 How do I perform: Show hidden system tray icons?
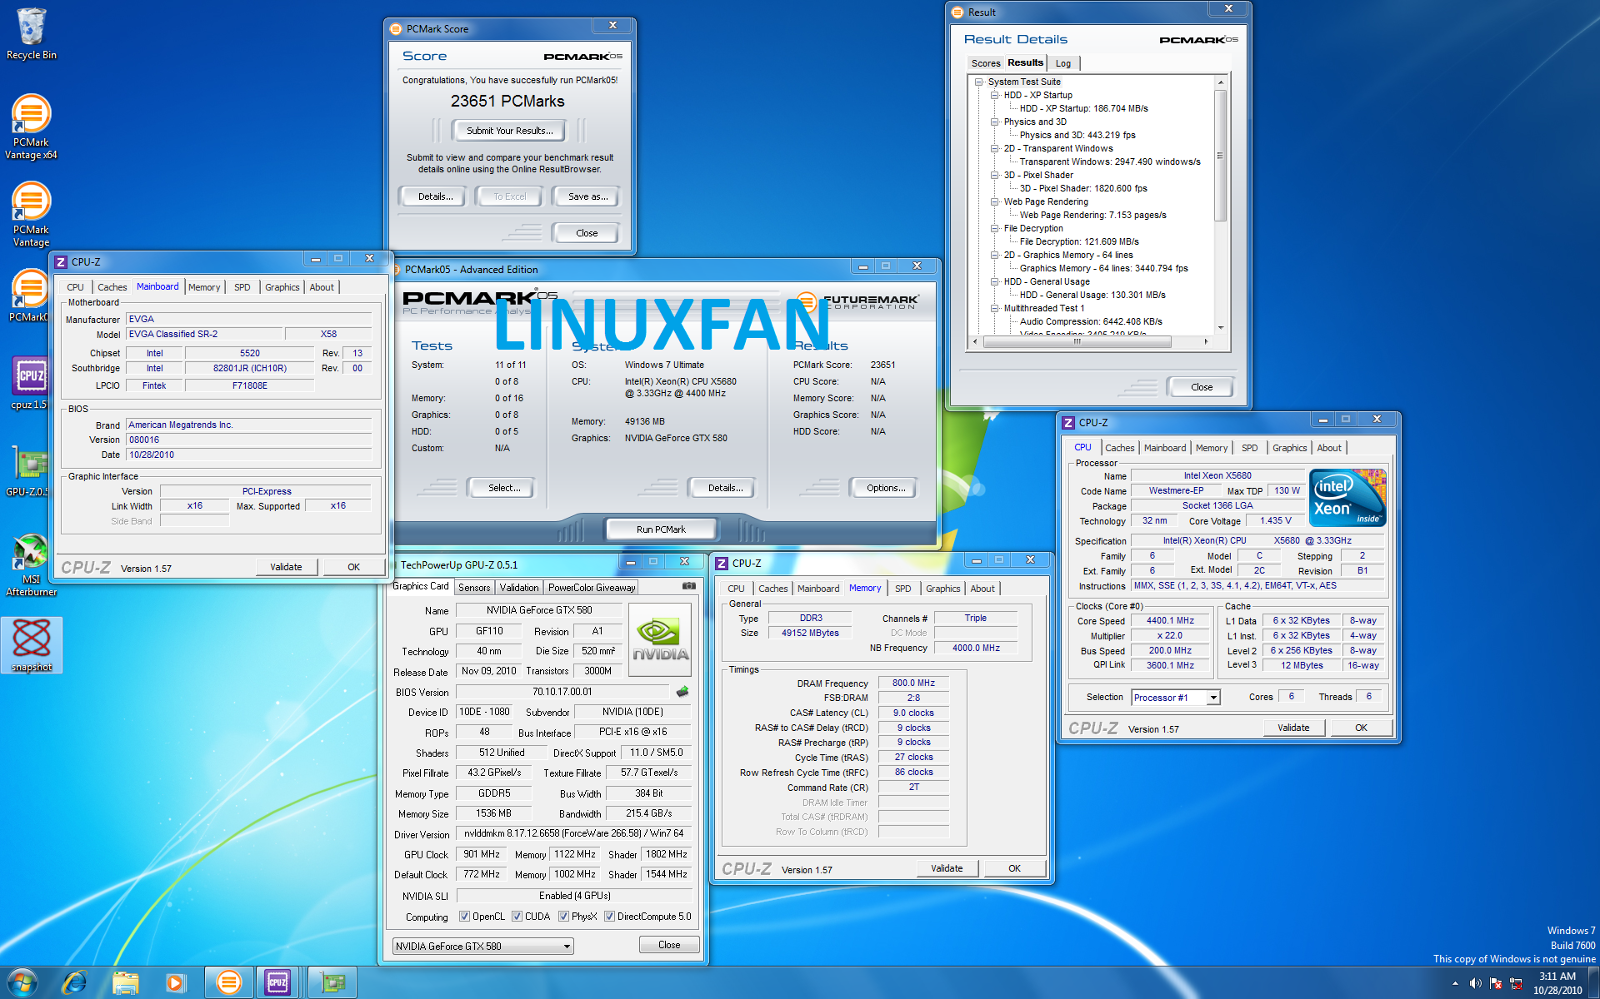pos(1457,984)
